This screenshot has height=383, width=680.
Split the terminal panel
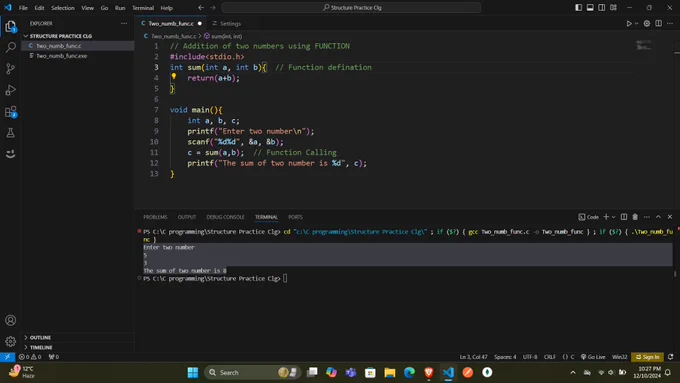pos(624,217)
